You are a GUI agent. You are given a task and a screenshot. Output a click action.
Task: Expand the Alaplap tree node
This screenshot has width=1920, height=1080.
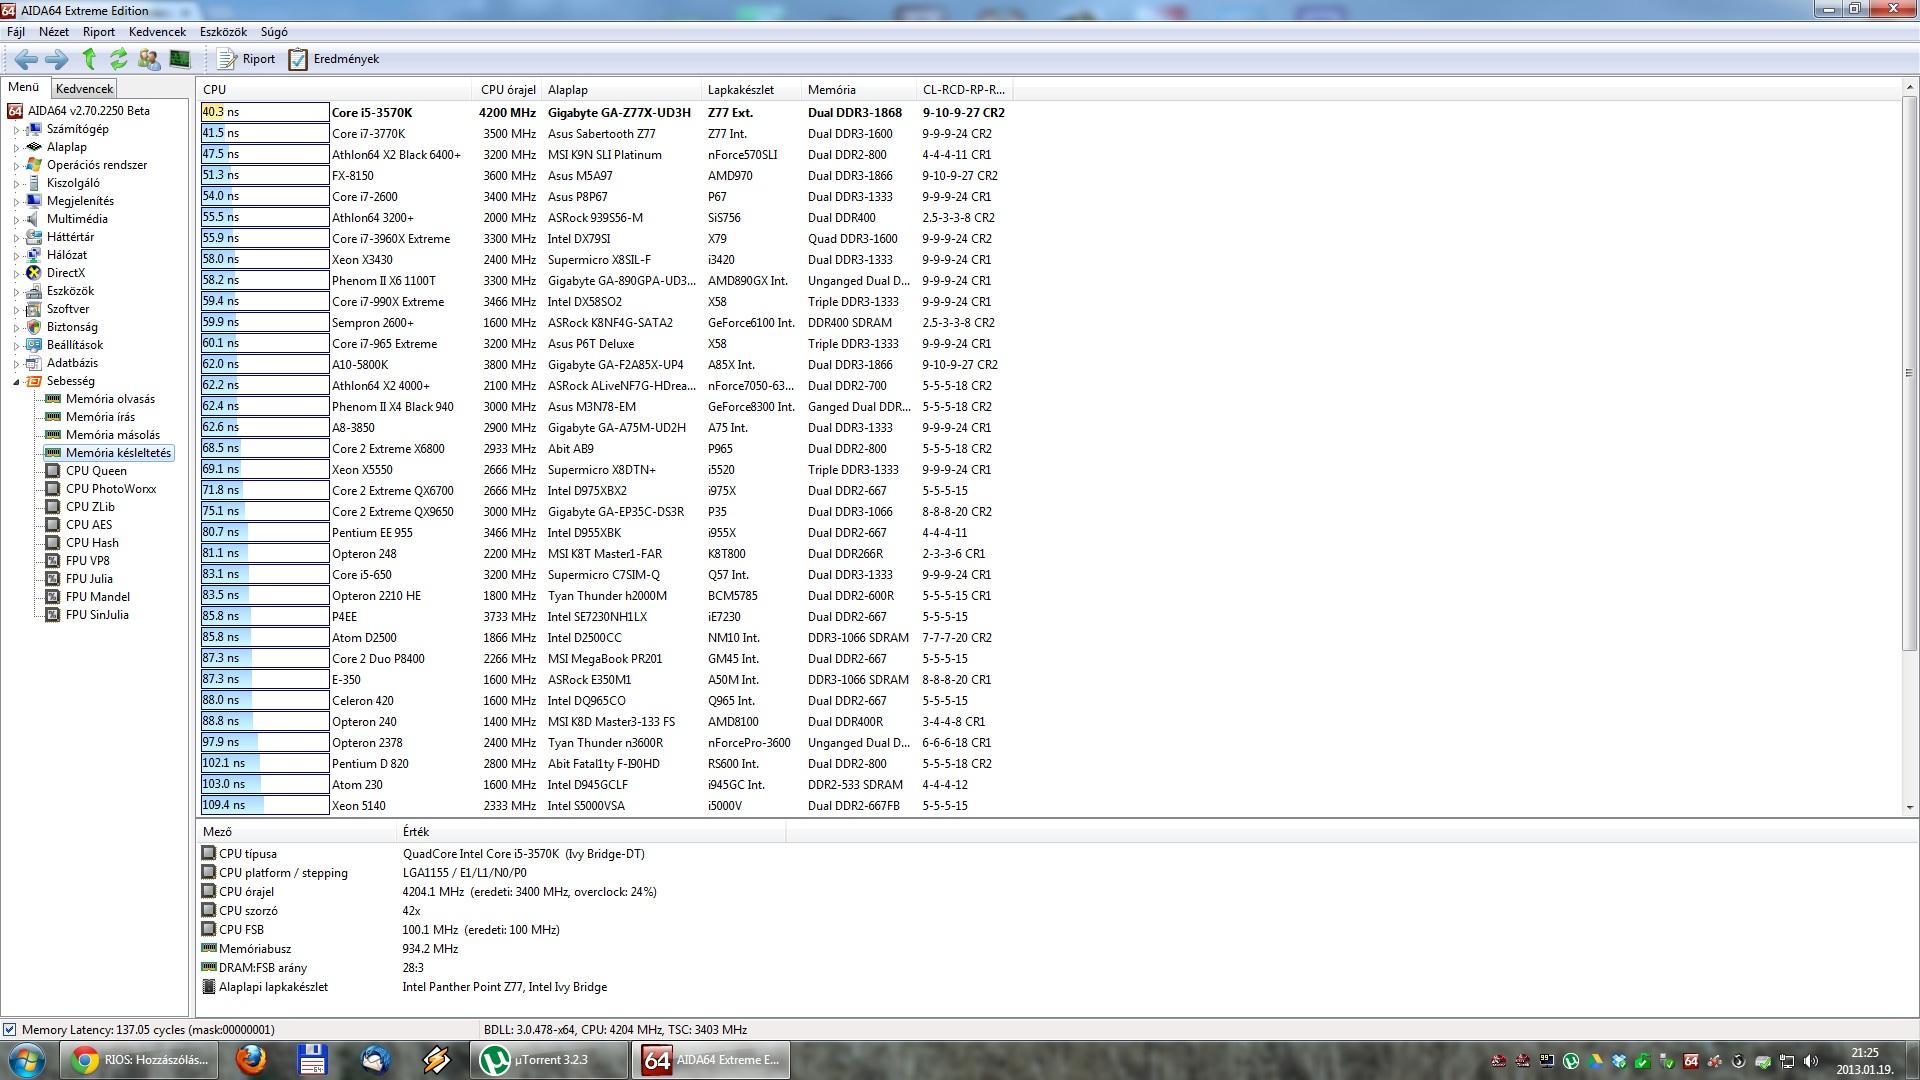coord(16,147)
